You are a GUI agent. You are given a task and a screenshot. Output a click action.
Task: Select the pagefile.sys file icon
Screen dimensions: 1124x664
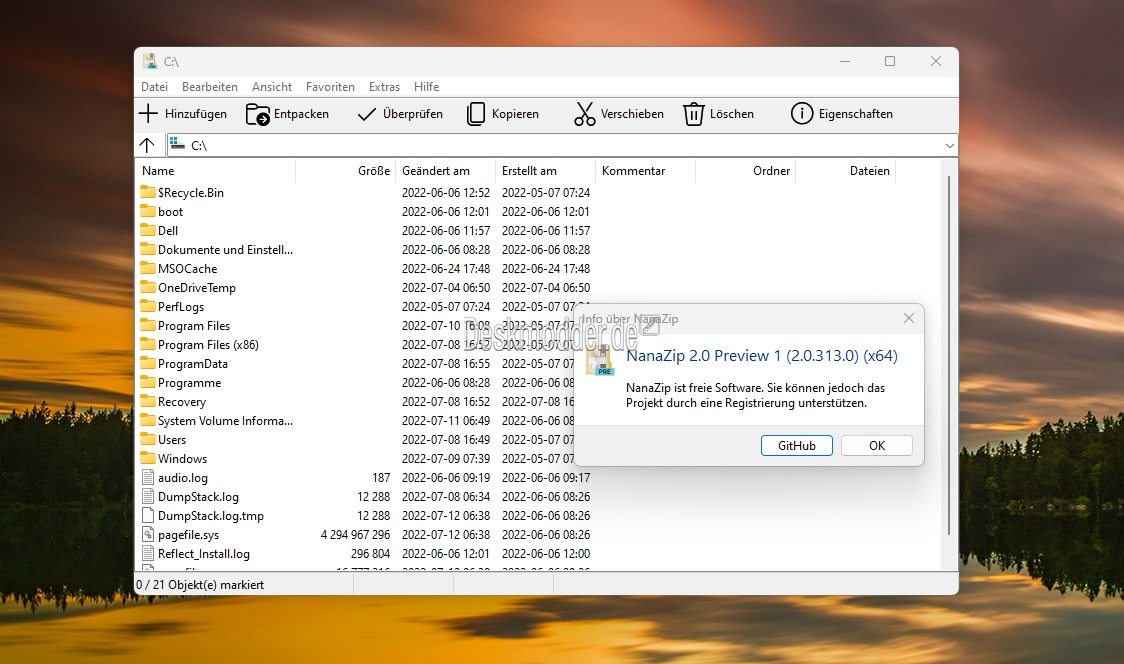click(148, 534)
